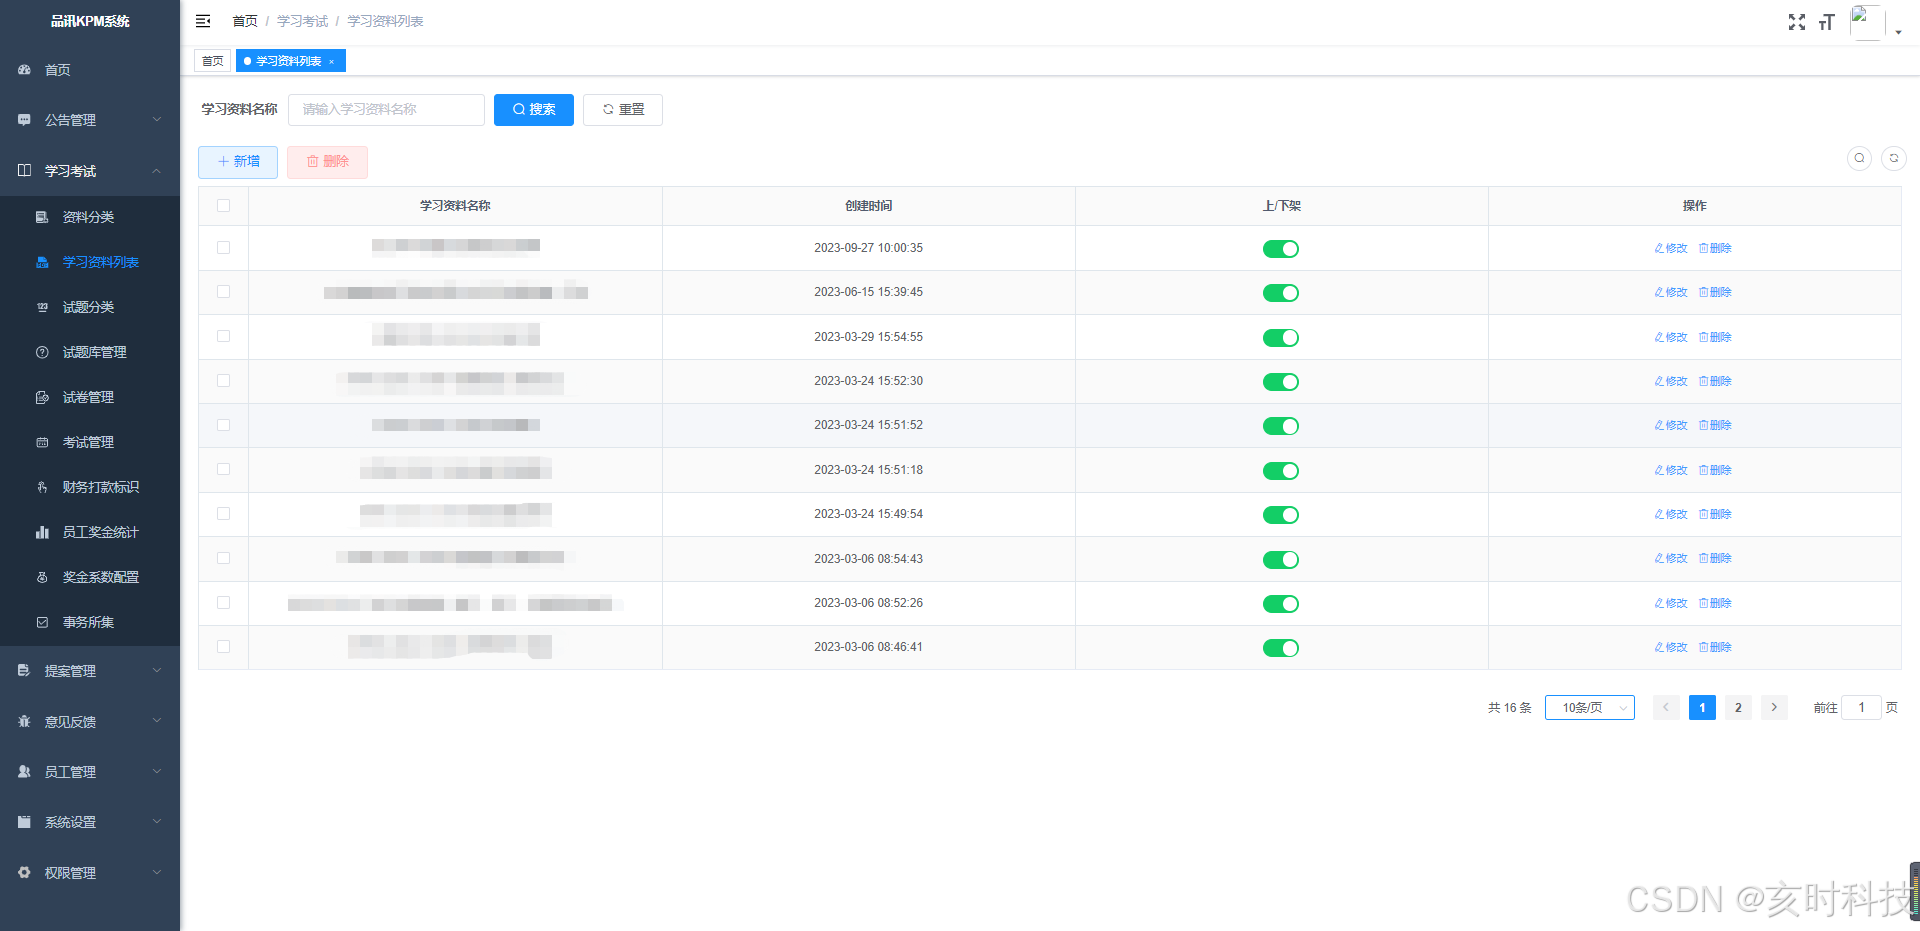Open 奖金系数配置 submenu
The image size is (1920, 931).
tap(90, 577)
